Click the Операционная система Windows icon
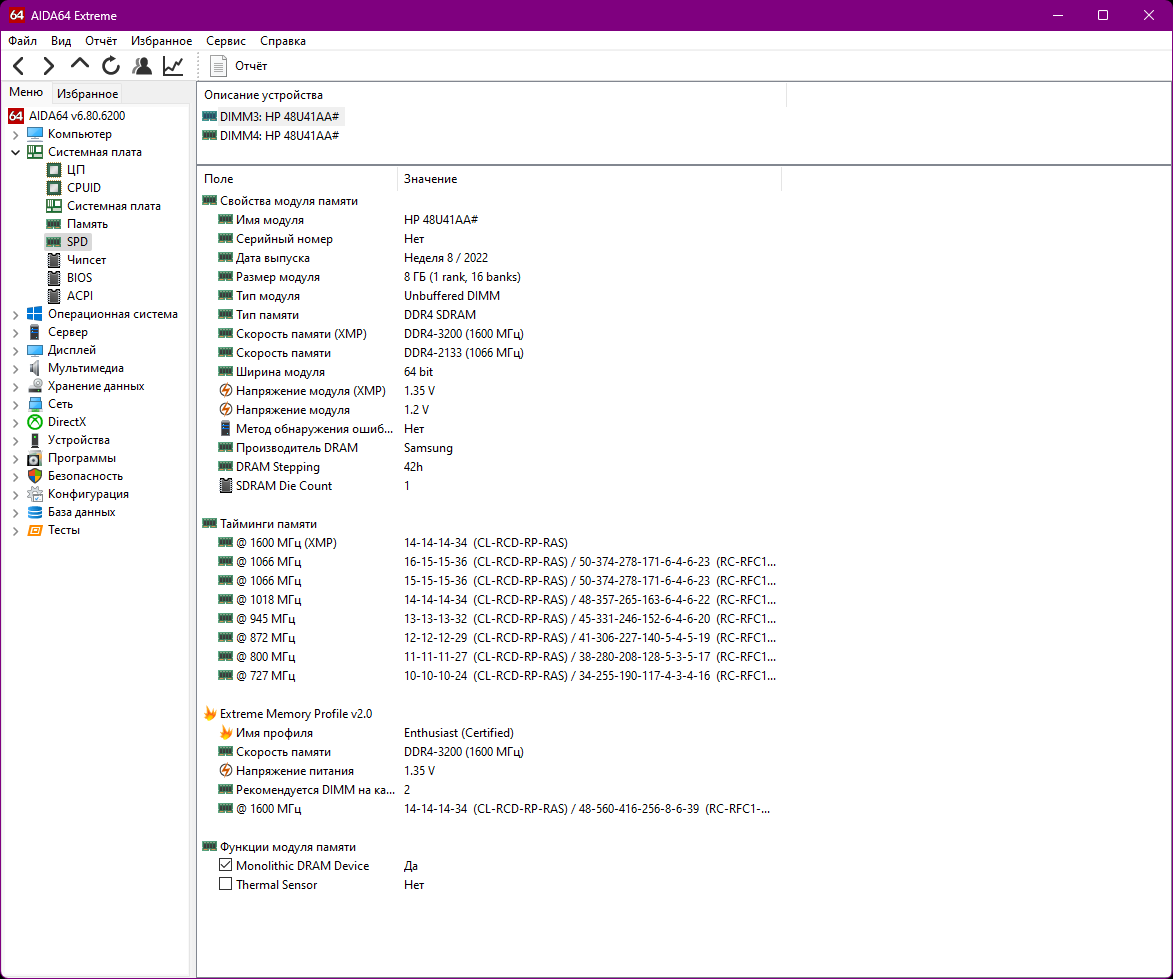Image resolution: width=1173 pixels, height=979 pixels. pos(35,314)
